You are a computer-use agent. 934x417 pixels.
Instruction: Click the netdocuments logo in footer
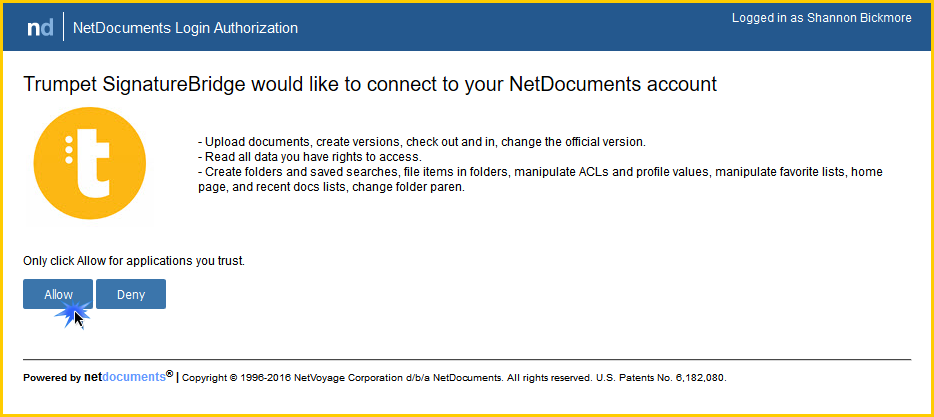tap(124, 377)
